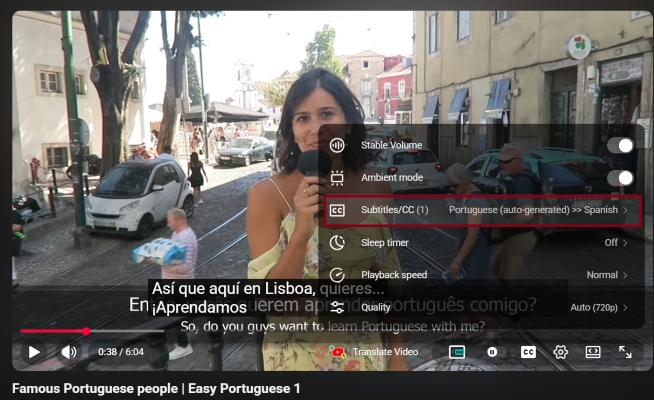The width and height of the screenshot is (654, 400).
Task: Click the CC icon in settings menu
Action: pyautogui.click(x=337, y=210)
